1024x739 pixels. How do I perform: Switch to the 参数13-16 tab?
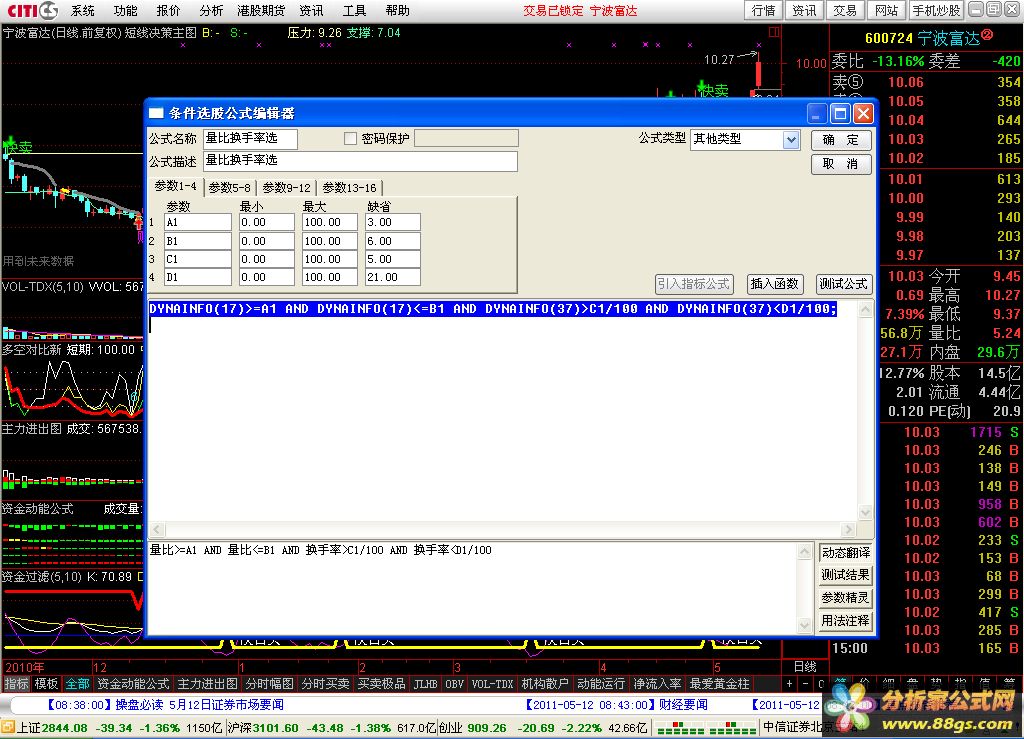pos(349,187)
